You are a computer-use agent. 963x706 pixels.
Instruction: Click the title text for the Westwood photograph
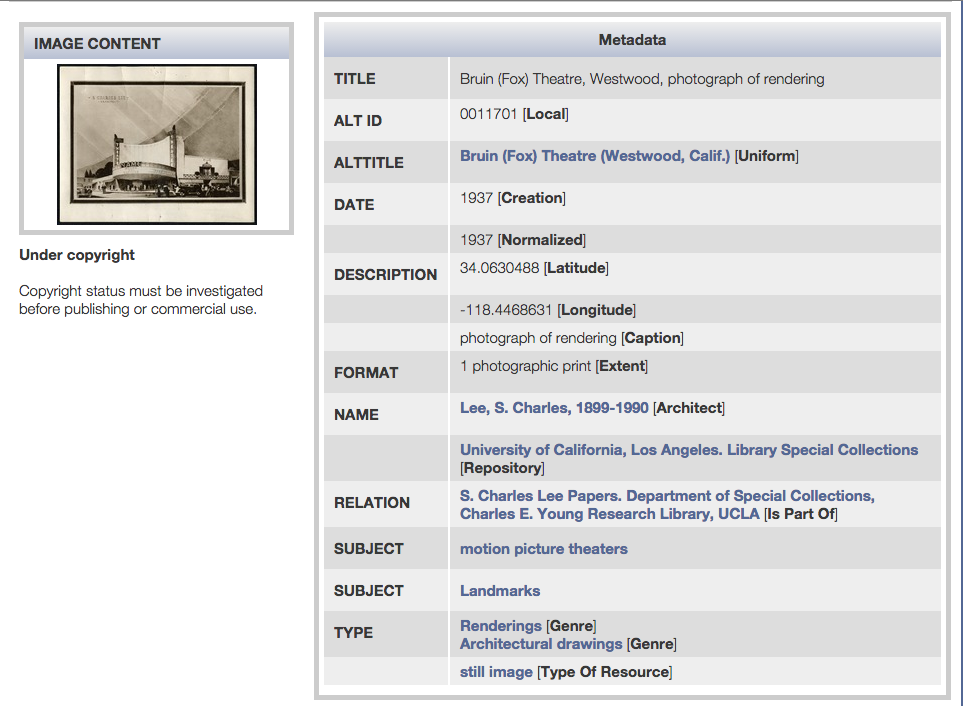click(x=642, y=79)
